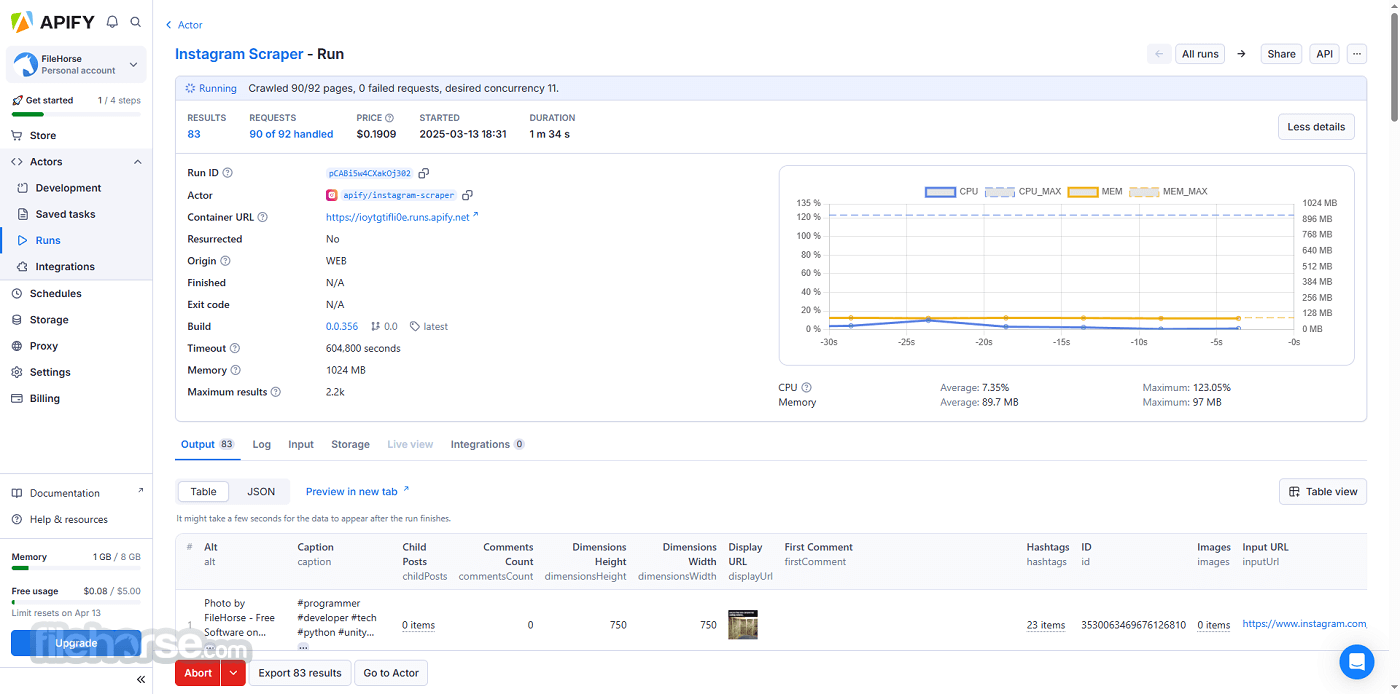Toggle CPU series in chart legend
1400x694 pixels.
[x=951, y=191]
